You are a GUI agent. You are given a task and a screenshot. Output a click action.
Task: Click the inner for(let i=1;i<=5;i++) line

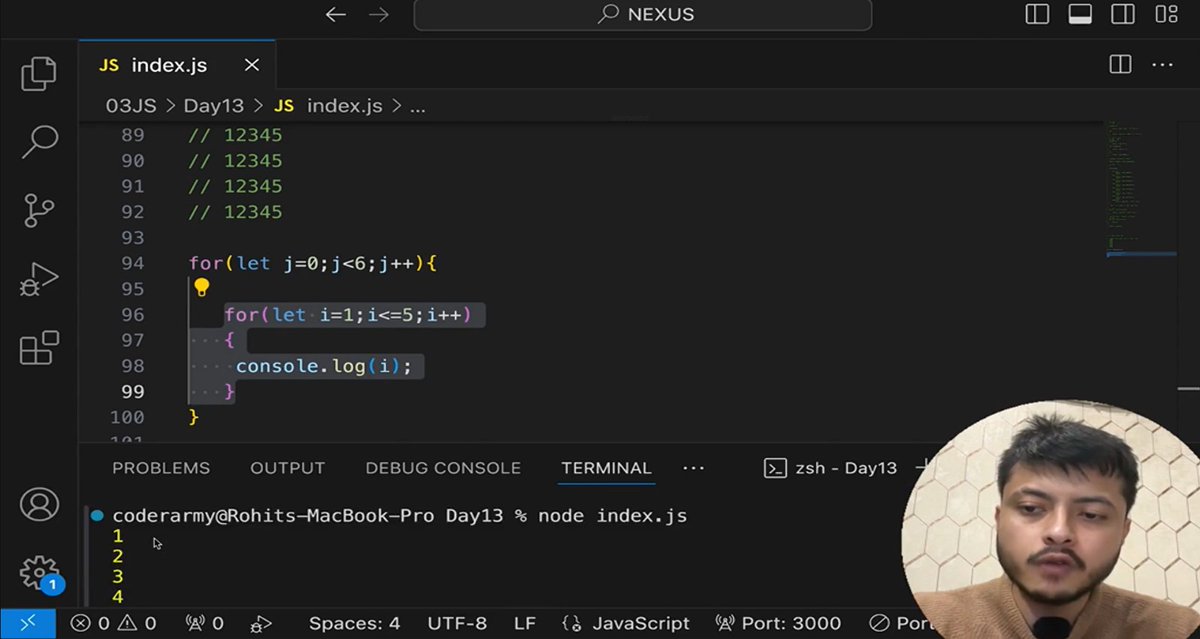[x=347, y=315]
